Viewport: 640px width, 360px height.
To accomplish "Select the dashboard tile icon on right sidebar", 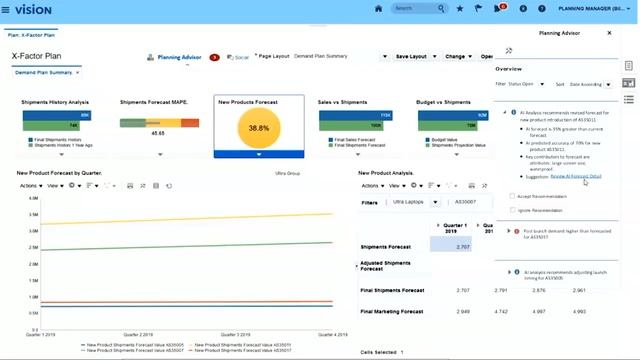I will click(629, 83).
